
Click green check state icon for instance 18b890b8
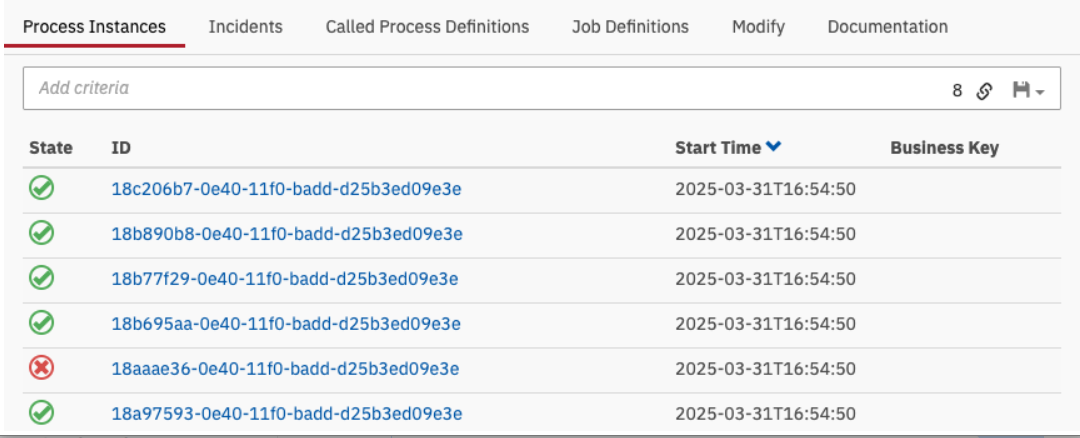pos(41,233)
